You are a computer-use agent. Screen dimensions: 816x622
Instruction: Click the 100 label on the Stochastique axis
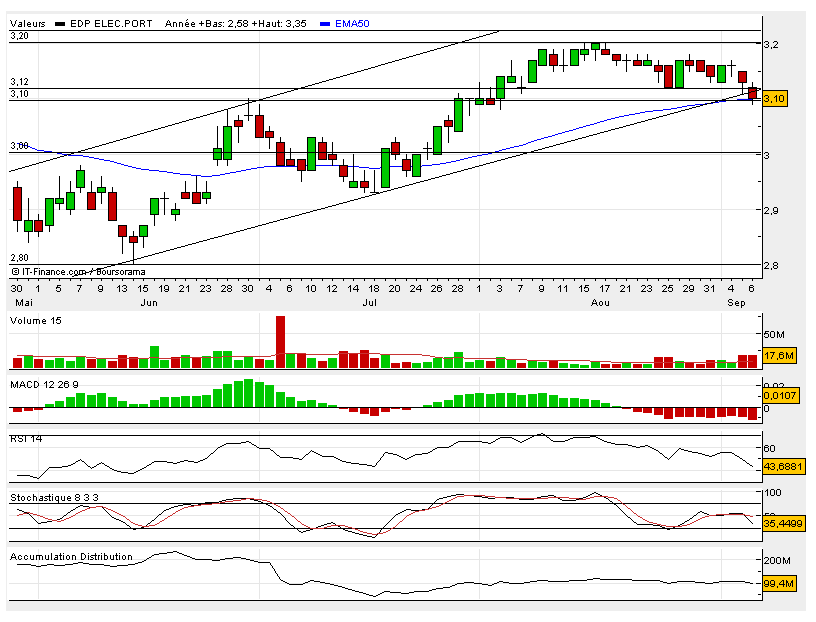click(x=772, y=492)
